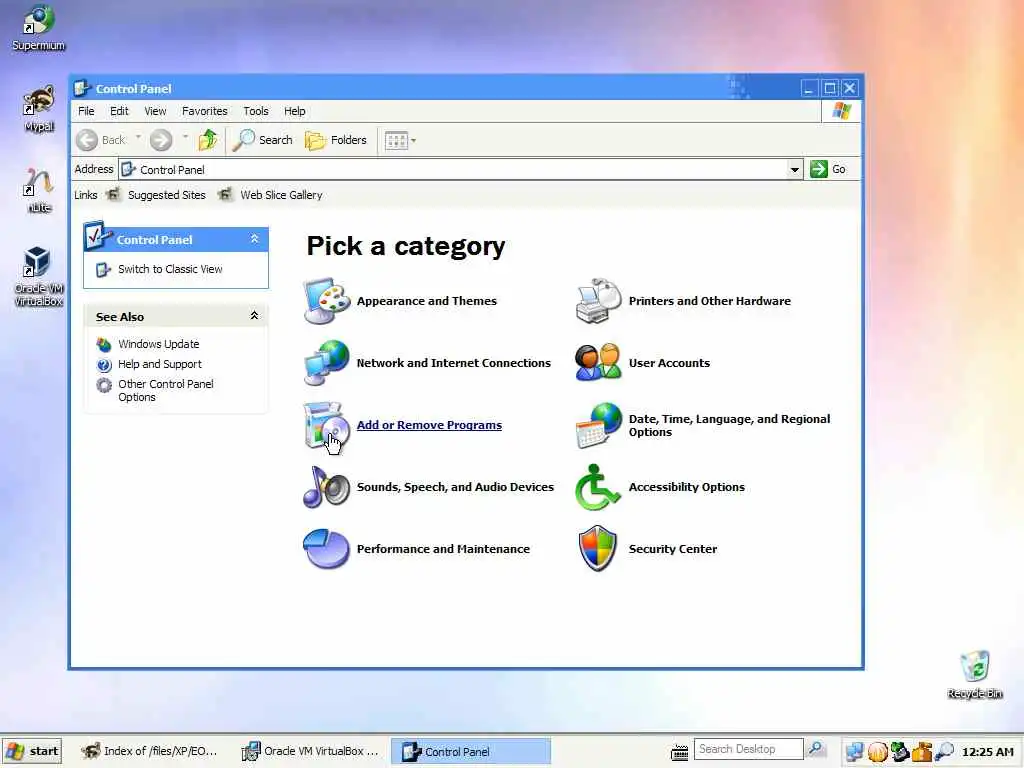Open the Favorites menu
Screen dimensions: 1024x768
[204, 111]
